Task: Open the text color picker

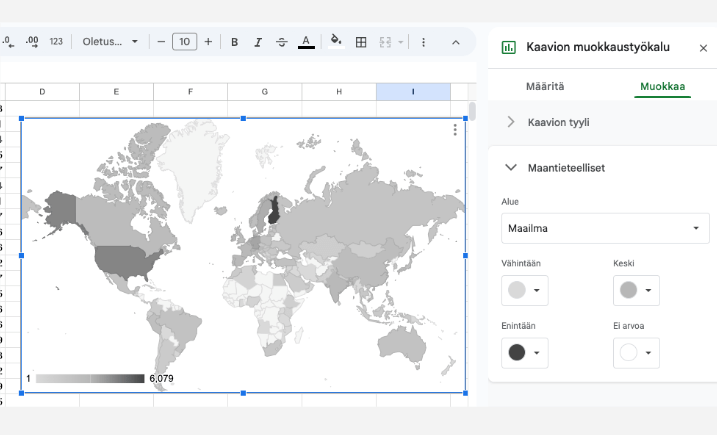Action: coord(306,42)
